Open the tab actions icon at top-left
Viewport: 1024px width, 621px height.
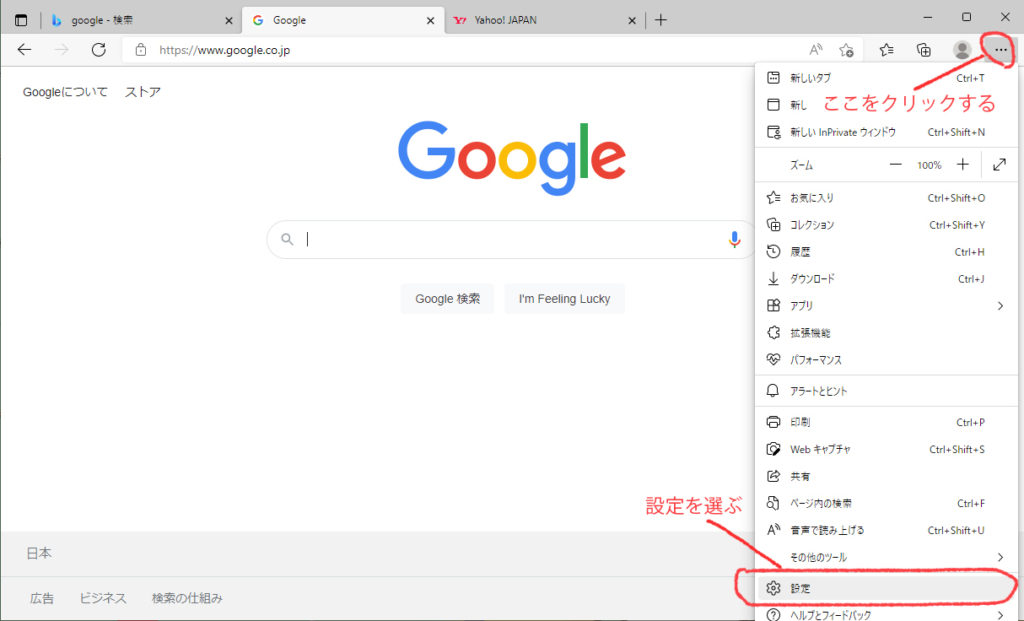point(21,20)
